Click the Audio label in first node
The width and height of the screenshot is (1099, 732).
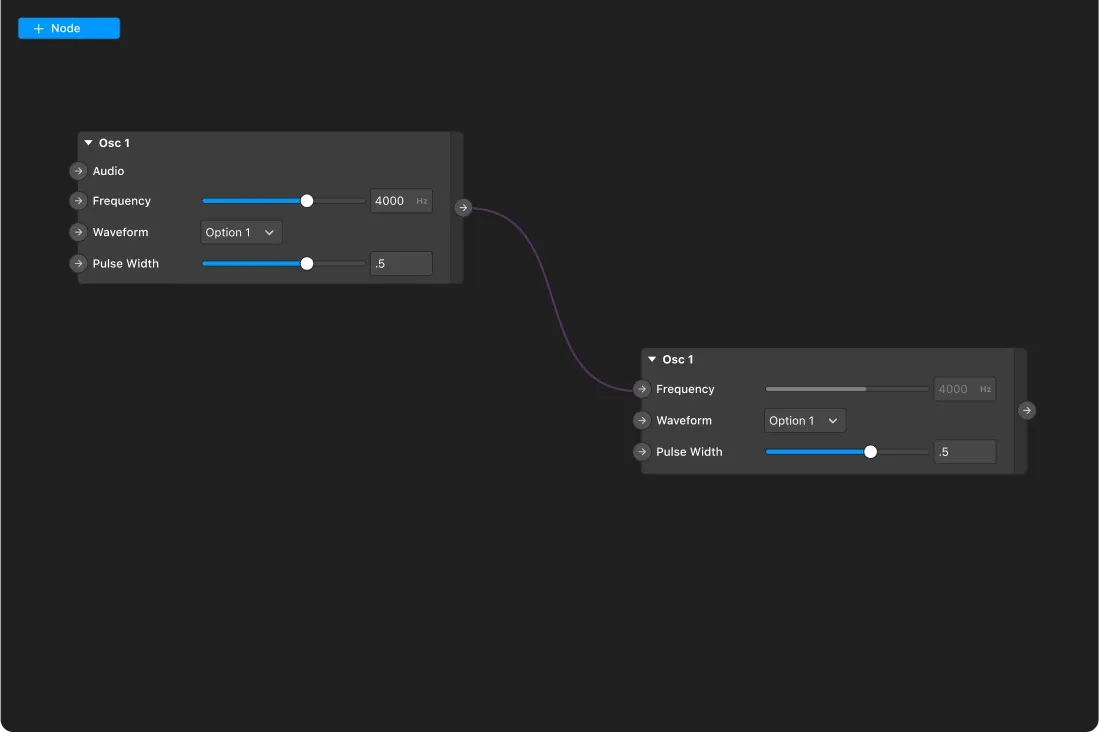108,171
